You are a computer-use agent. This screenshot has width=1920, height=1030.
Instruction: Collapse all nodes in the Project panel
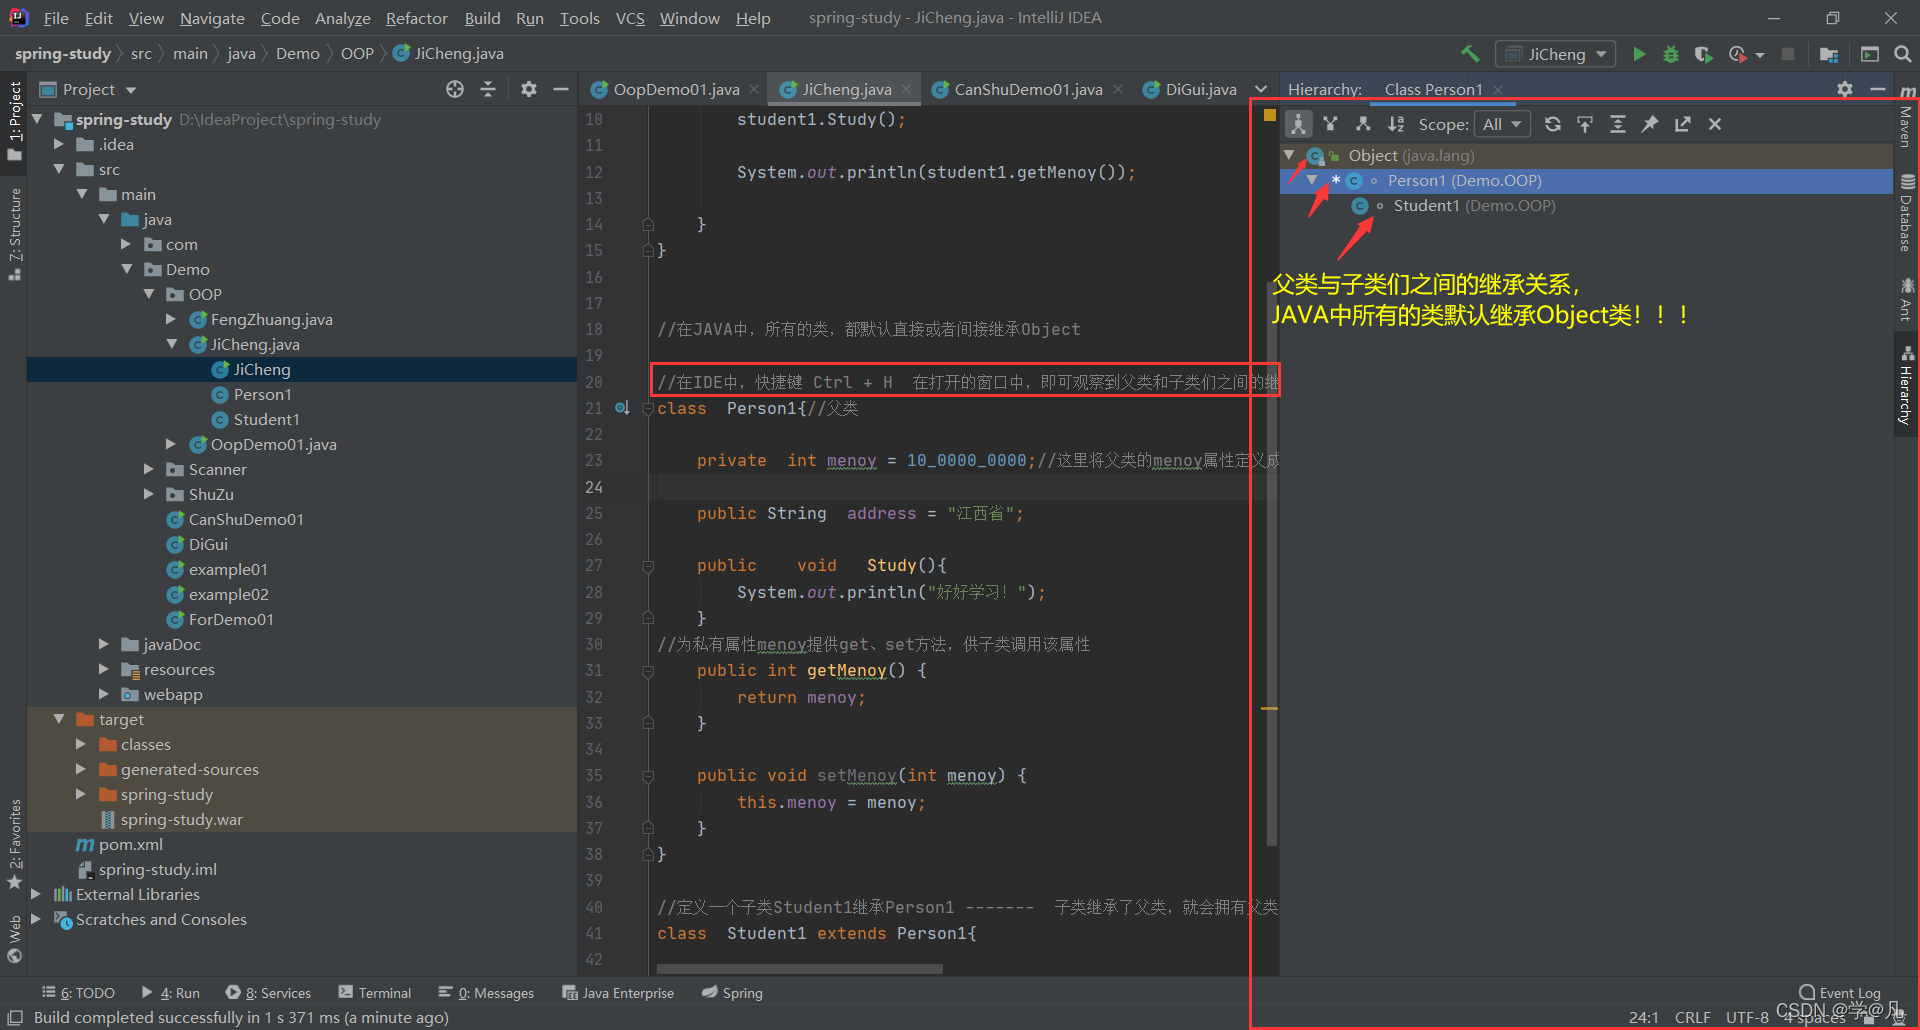tap(488, 89)
